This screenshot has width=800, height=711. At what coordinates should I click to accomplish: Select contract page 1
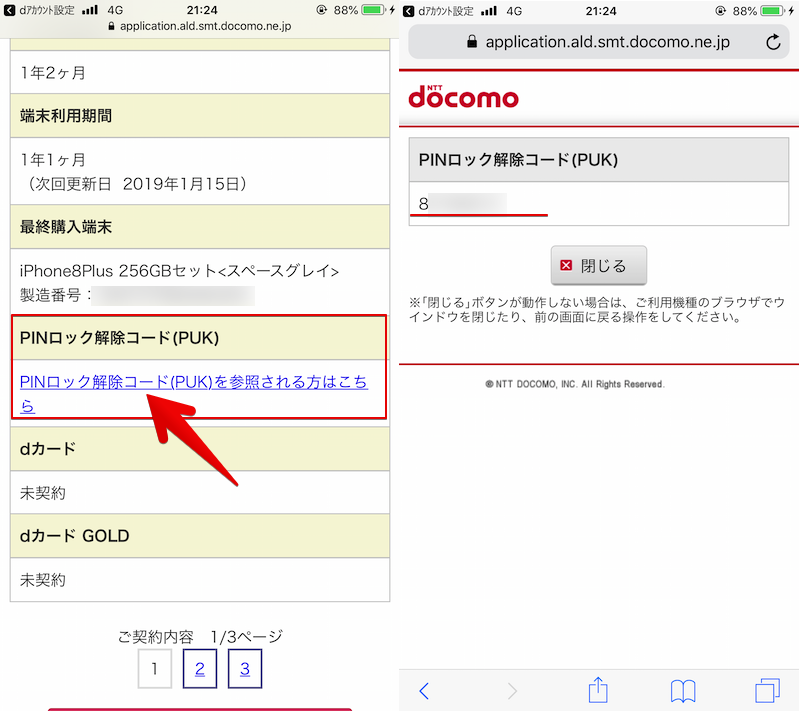pyautogui.click(x=154, y=669)
